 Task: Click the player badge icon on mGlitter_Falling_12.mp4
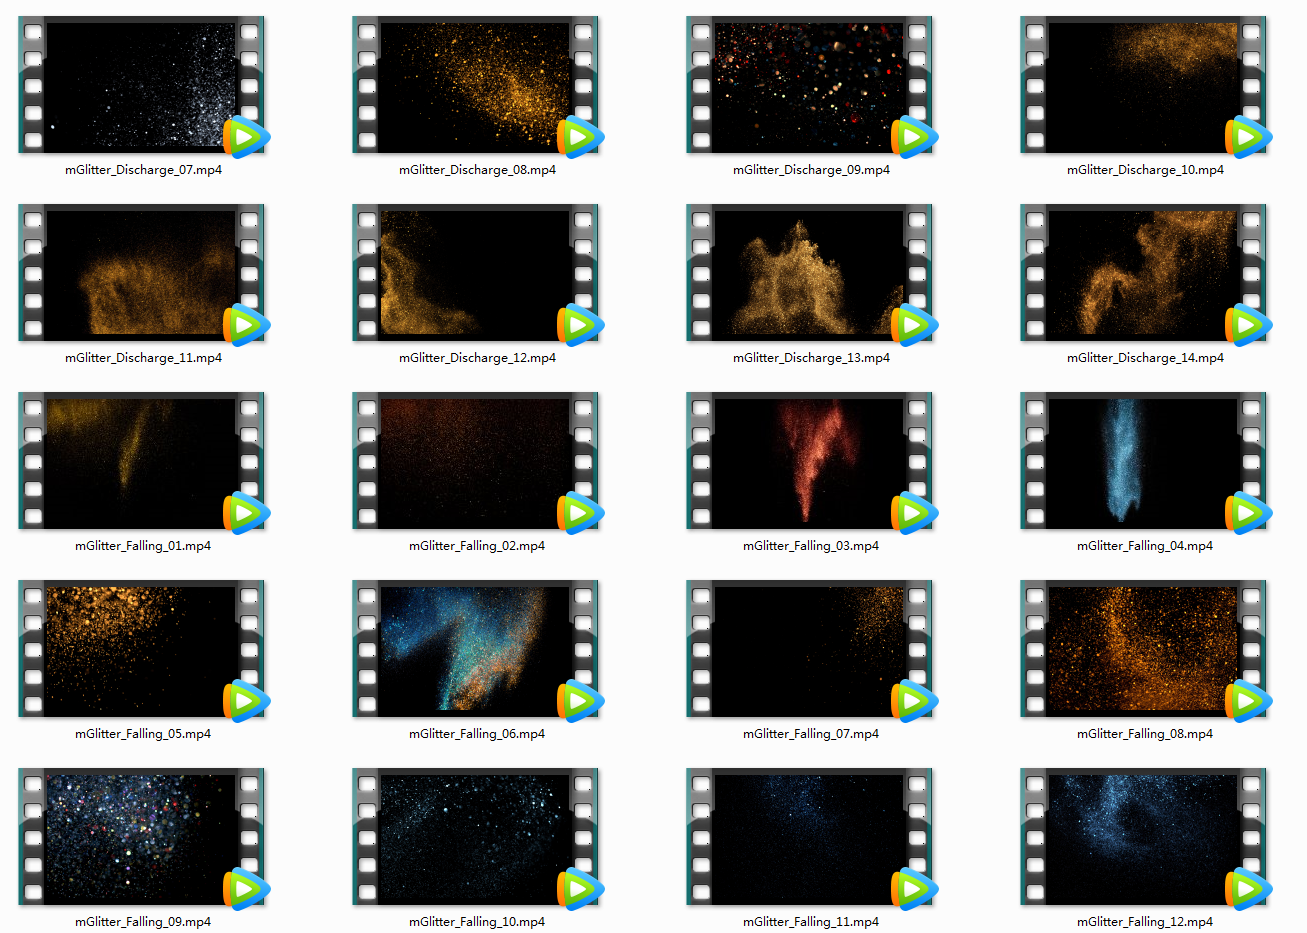pyautogui.click(x=1248, y=889)
